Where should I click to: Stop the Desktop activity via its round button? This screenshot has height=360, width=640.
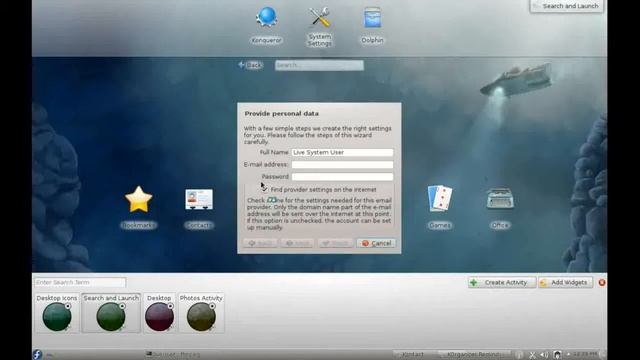click(x=171, y=306)
